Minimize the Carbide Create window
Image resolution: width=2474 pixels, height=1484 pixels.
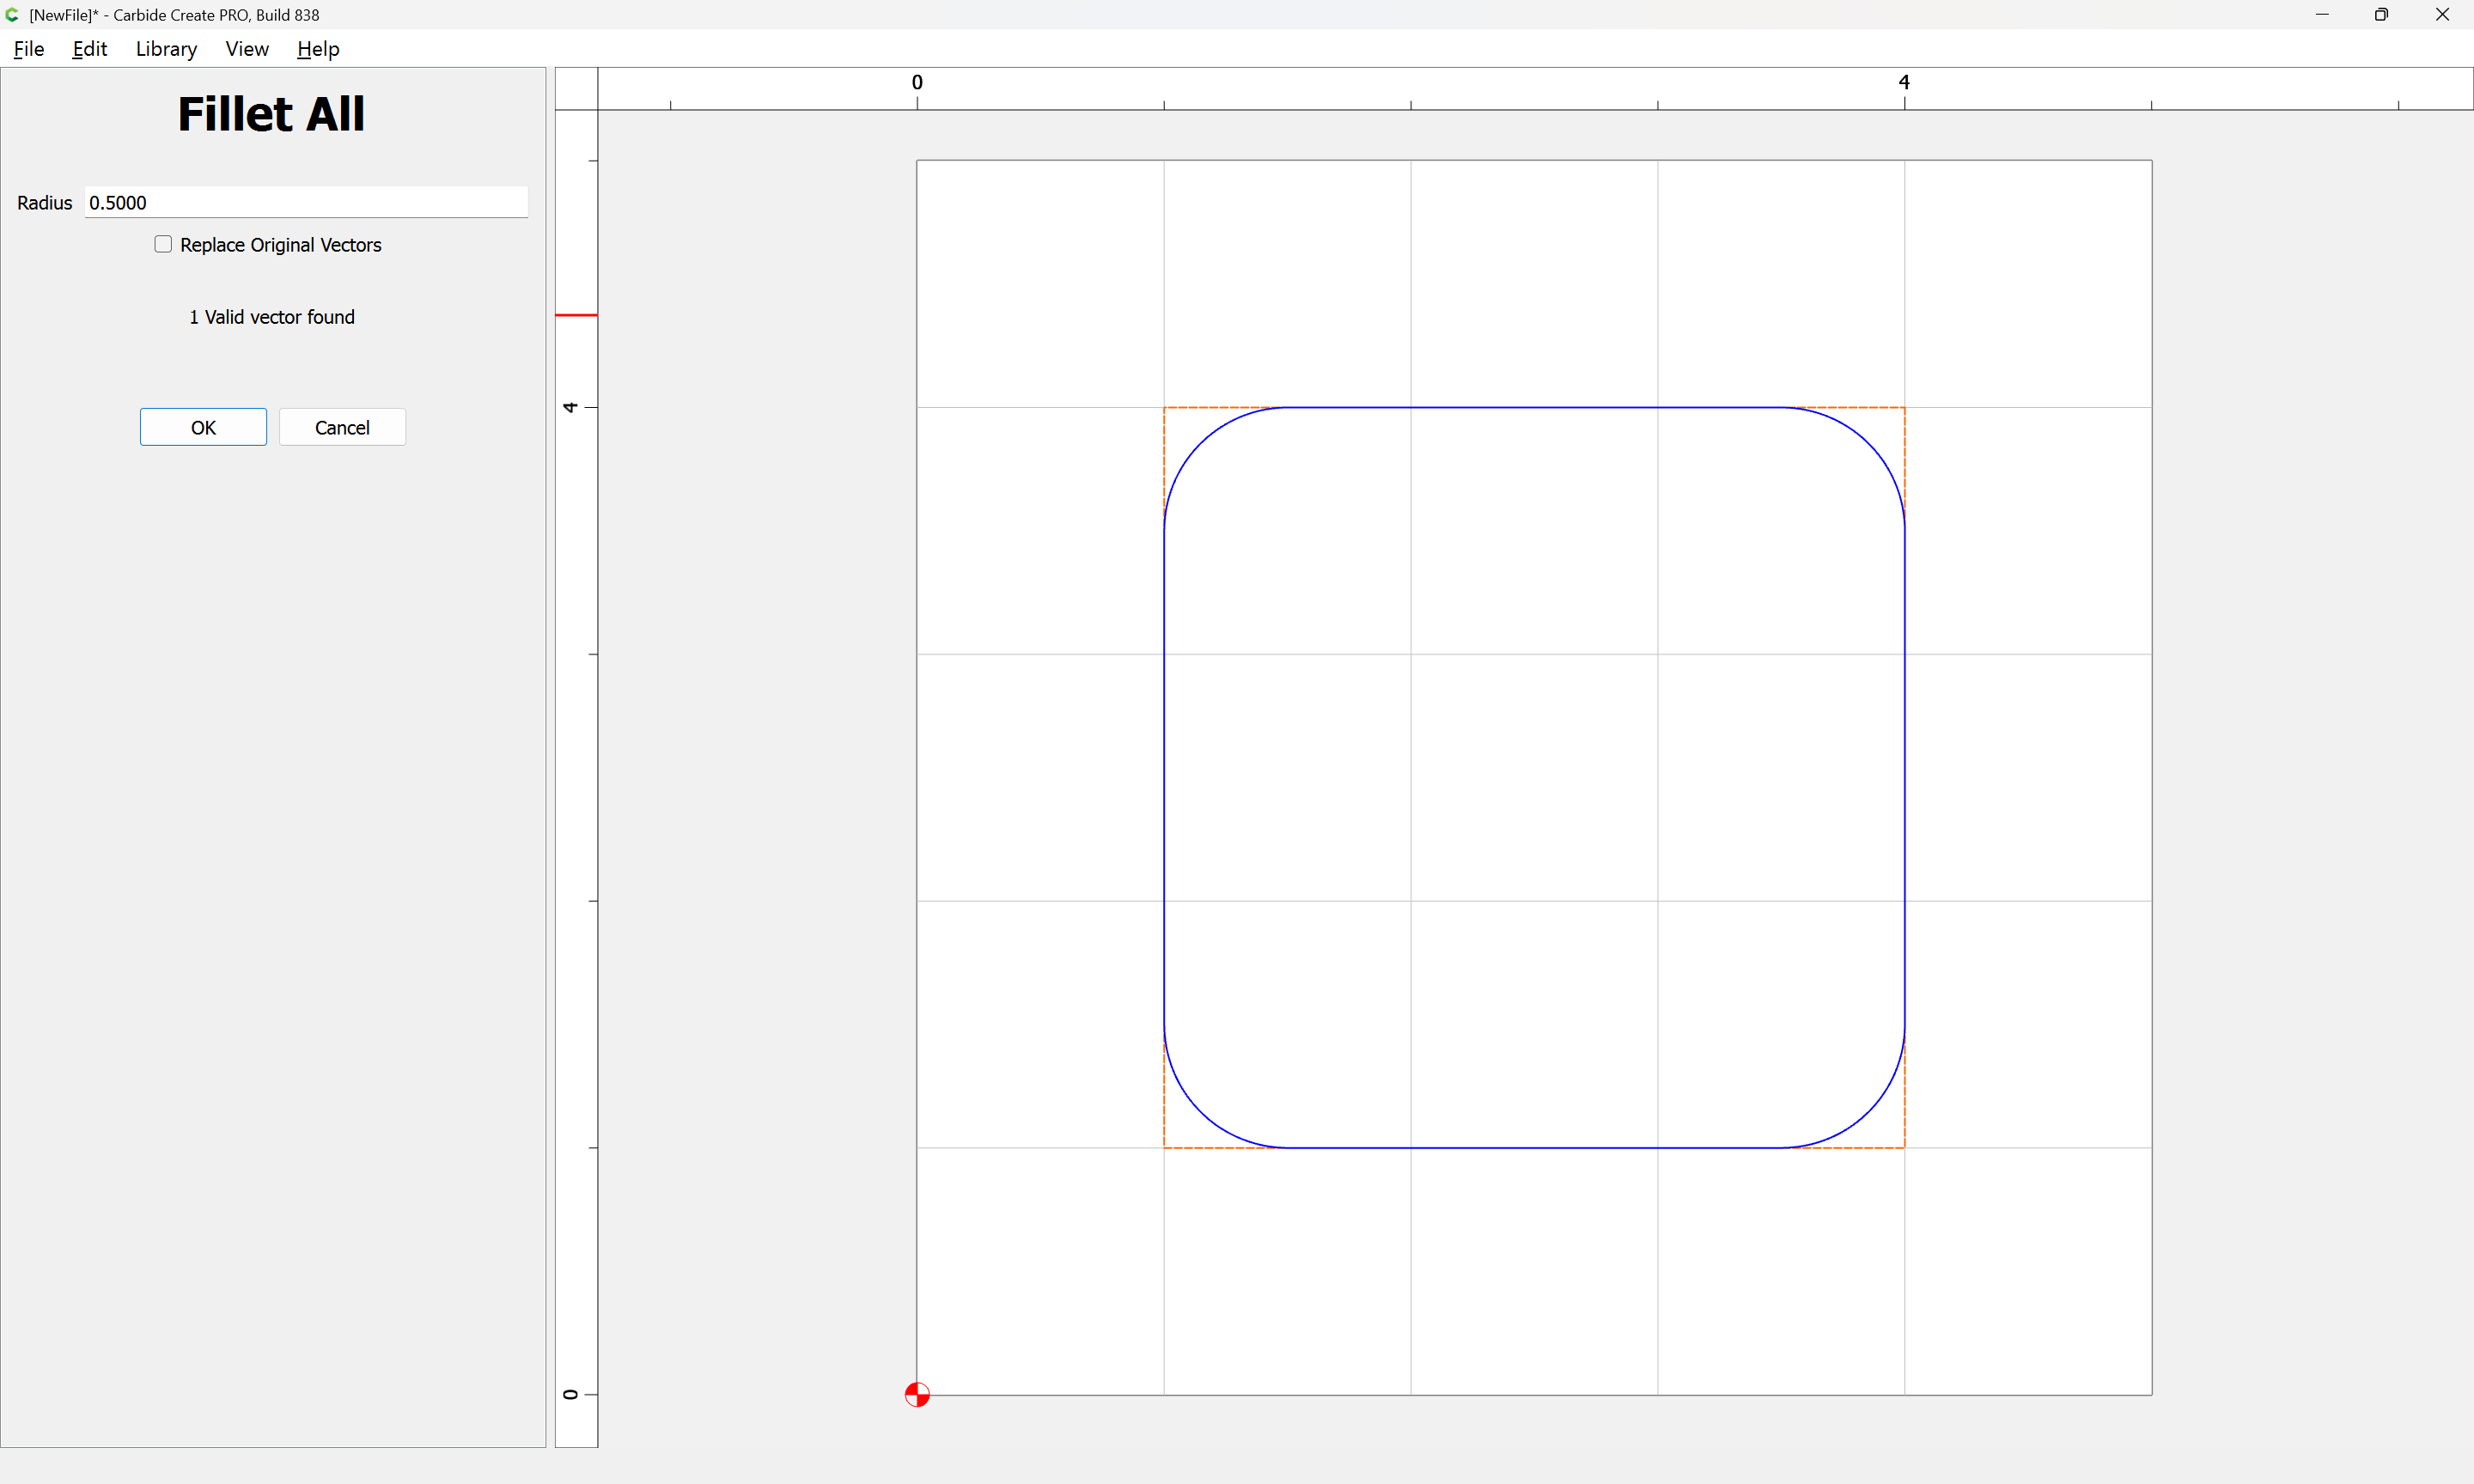[2322, 15]
